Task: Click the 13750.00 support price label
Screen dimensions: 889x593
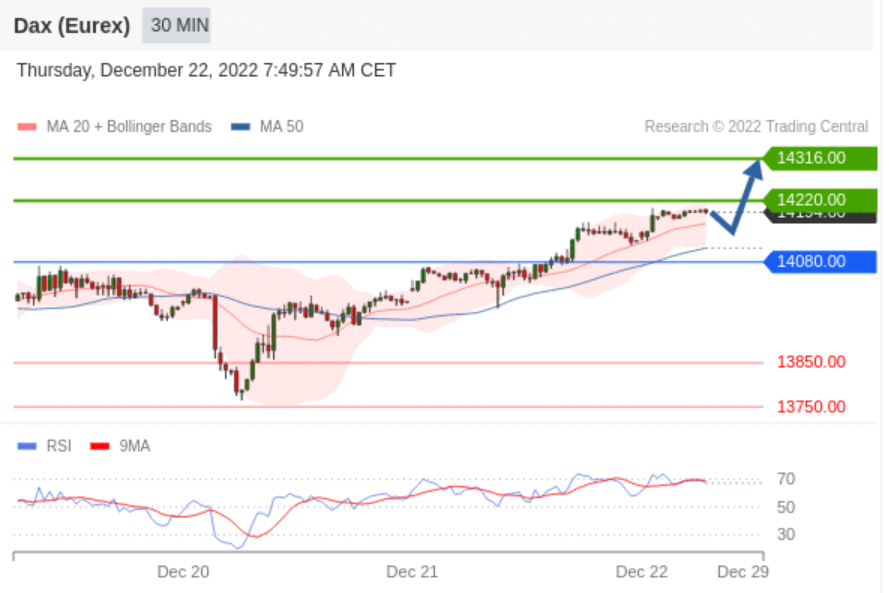Action: (811, 406)
